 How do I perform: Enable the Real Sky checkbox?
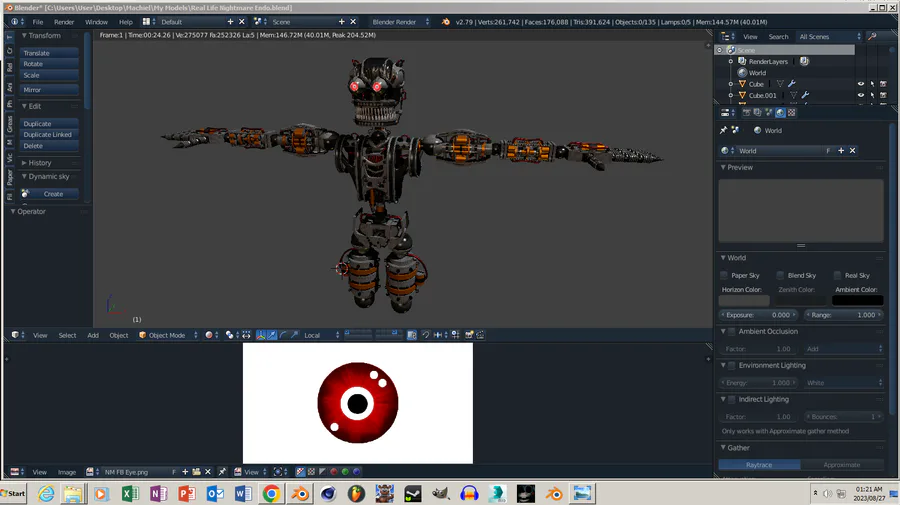point(837,275)
